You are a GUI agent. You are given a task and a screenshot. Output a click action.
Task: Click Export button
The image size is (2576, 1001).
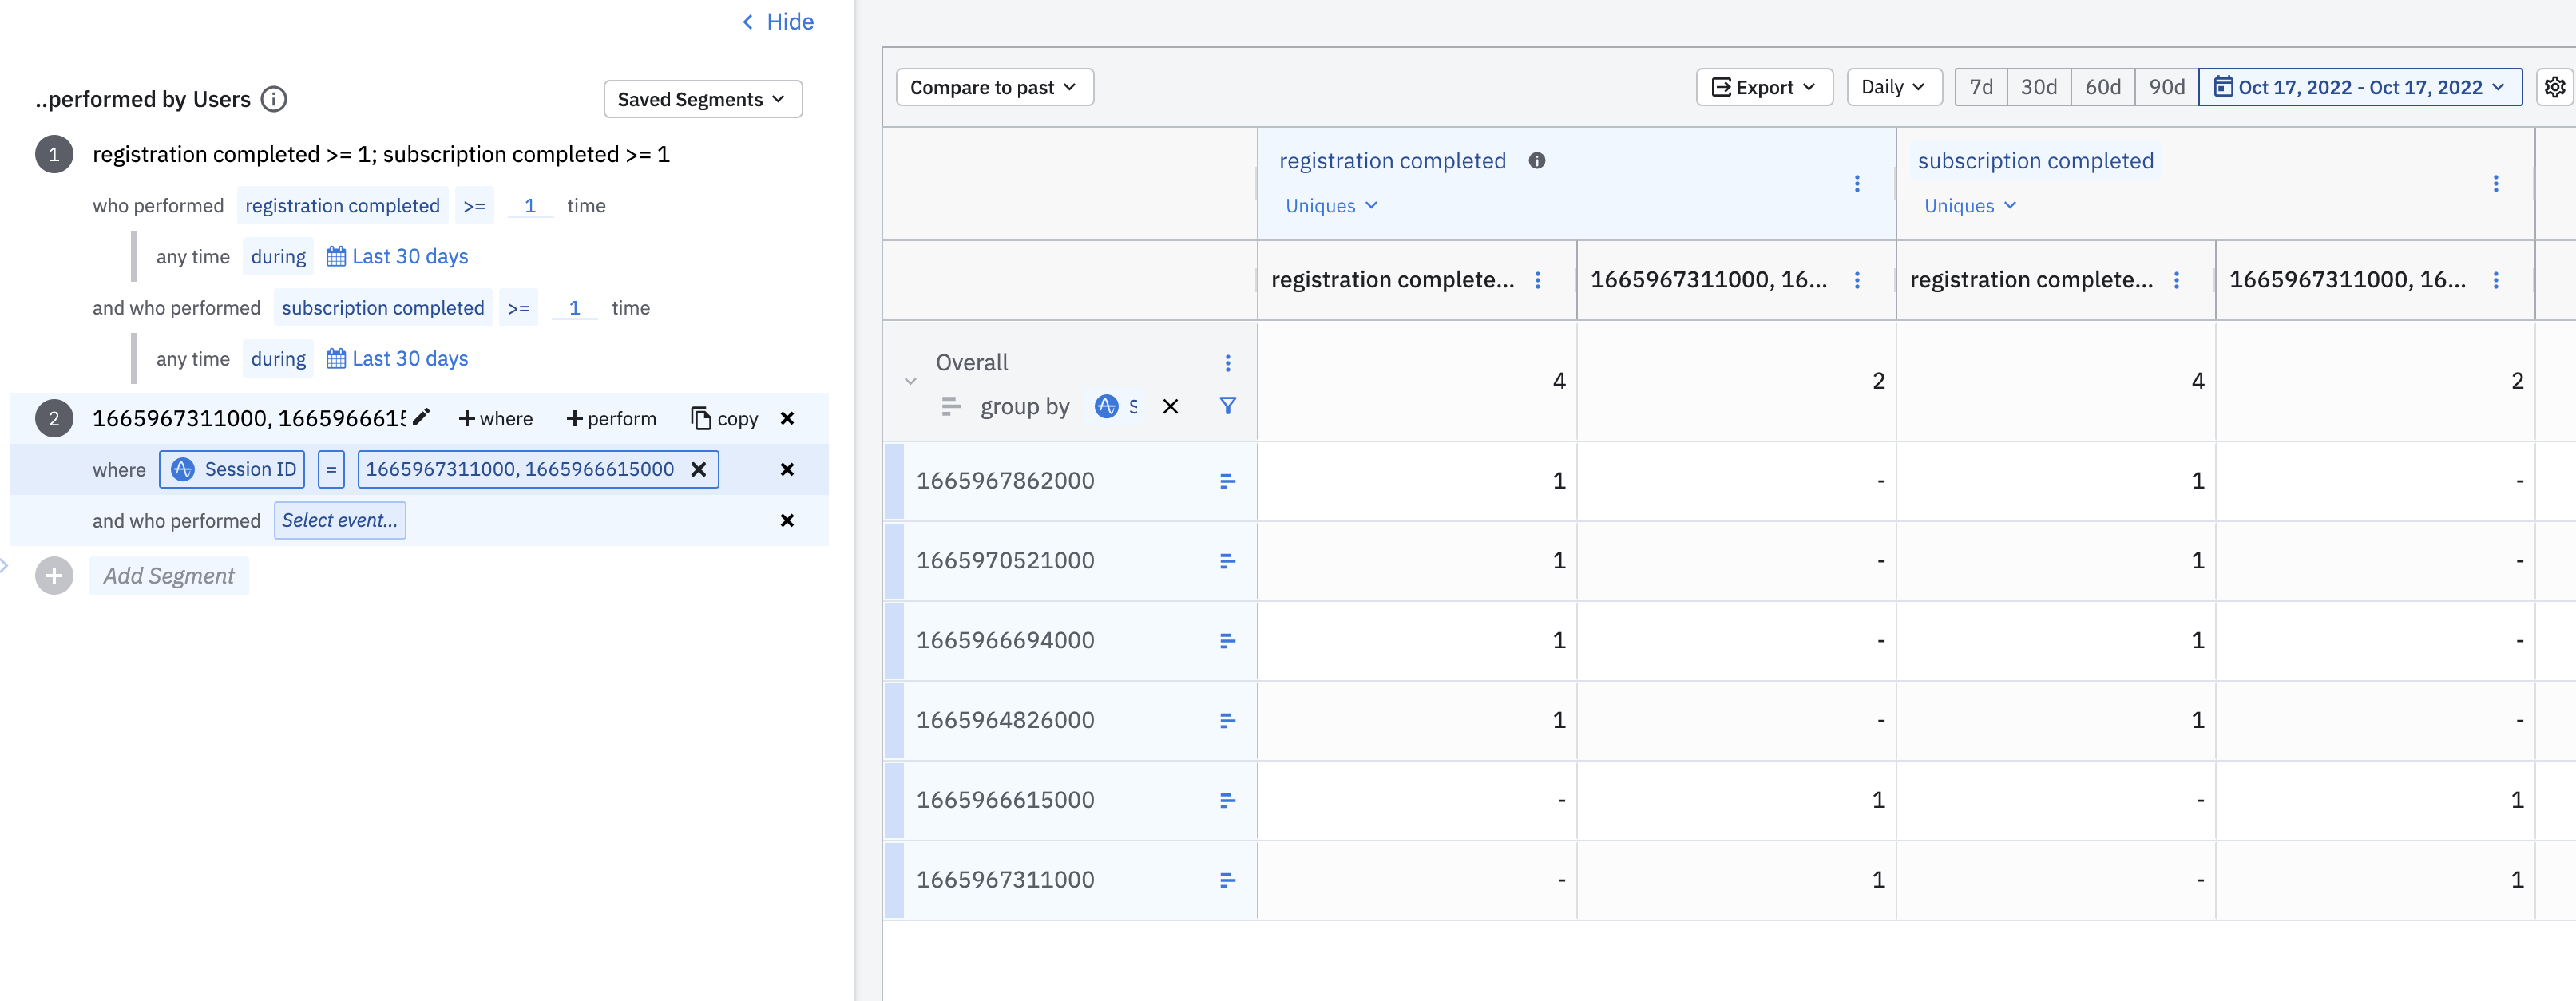point(1763,87)
